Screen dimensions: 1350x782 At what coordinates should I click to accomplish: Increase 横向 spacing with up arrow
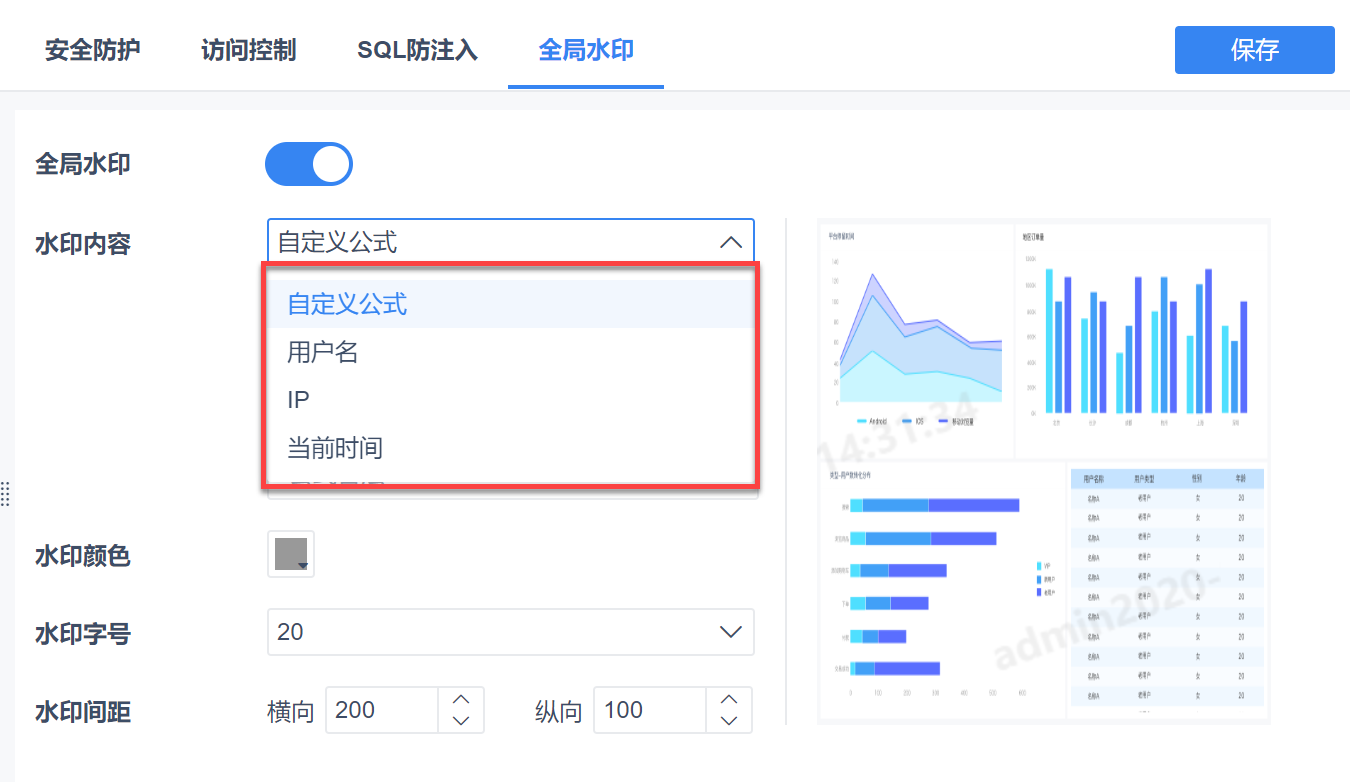[461, 699]
